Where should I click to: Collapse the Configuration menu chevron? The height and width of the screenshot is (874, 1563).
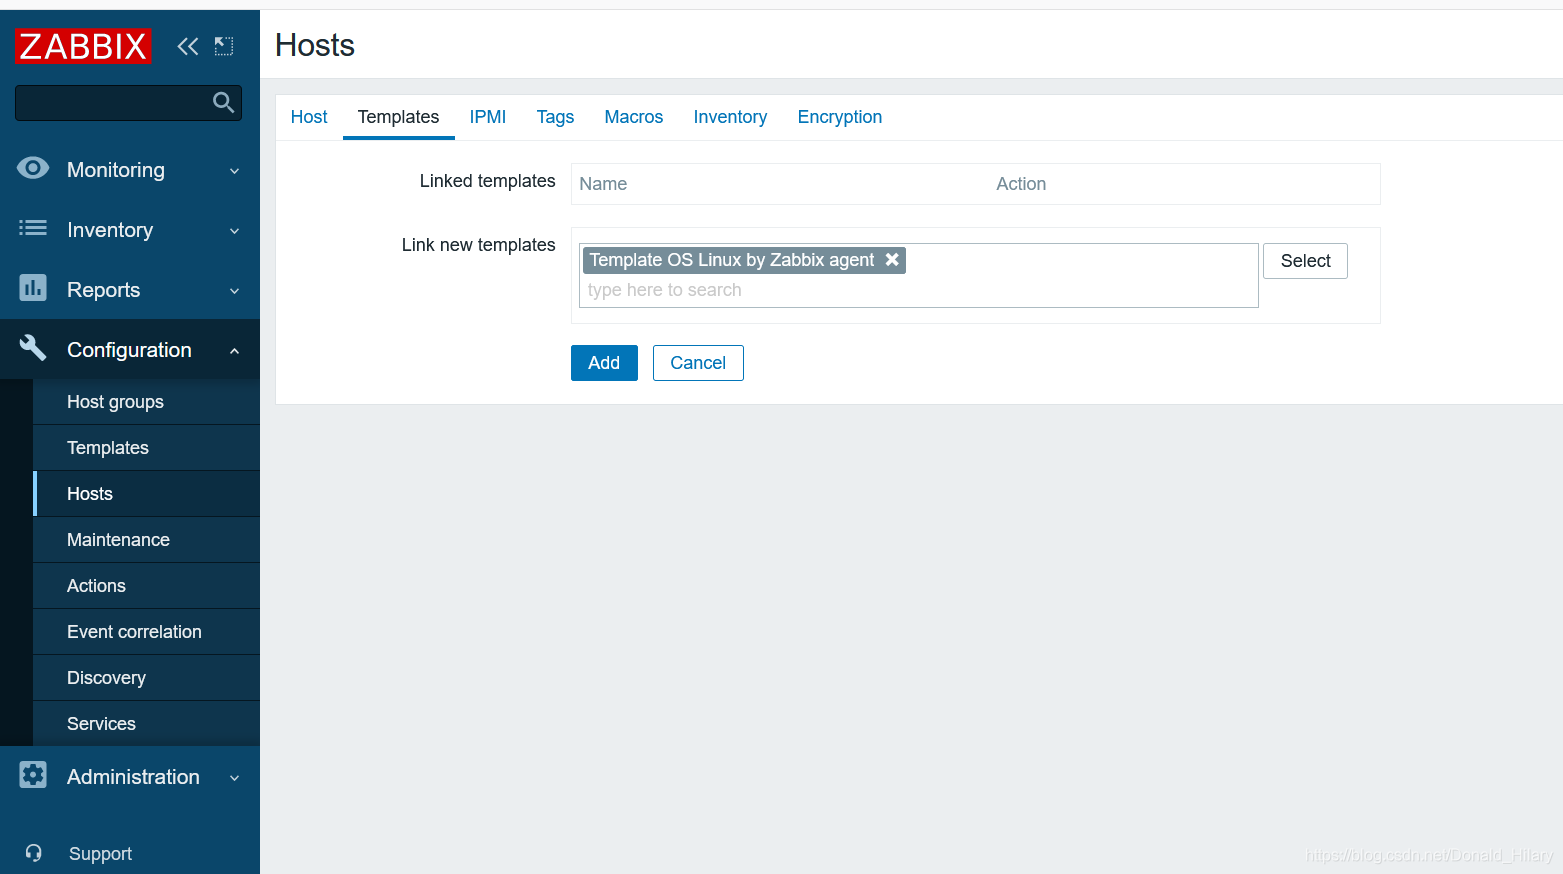pyautogui.click(x=234, y=351)
